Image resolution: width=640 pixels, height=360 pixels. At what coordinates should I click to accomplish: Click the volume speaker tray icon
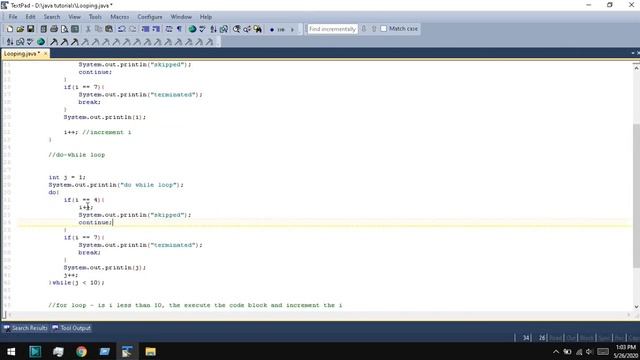point(589,351)
